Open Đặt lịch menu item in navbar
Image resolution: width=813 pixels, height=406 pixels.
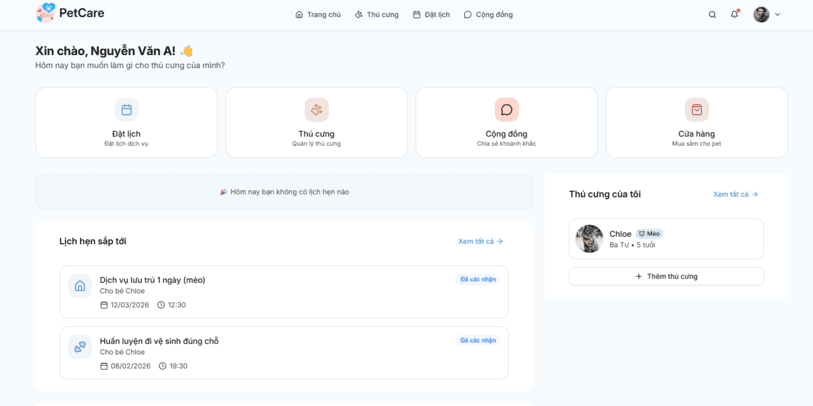click(431, 15)
